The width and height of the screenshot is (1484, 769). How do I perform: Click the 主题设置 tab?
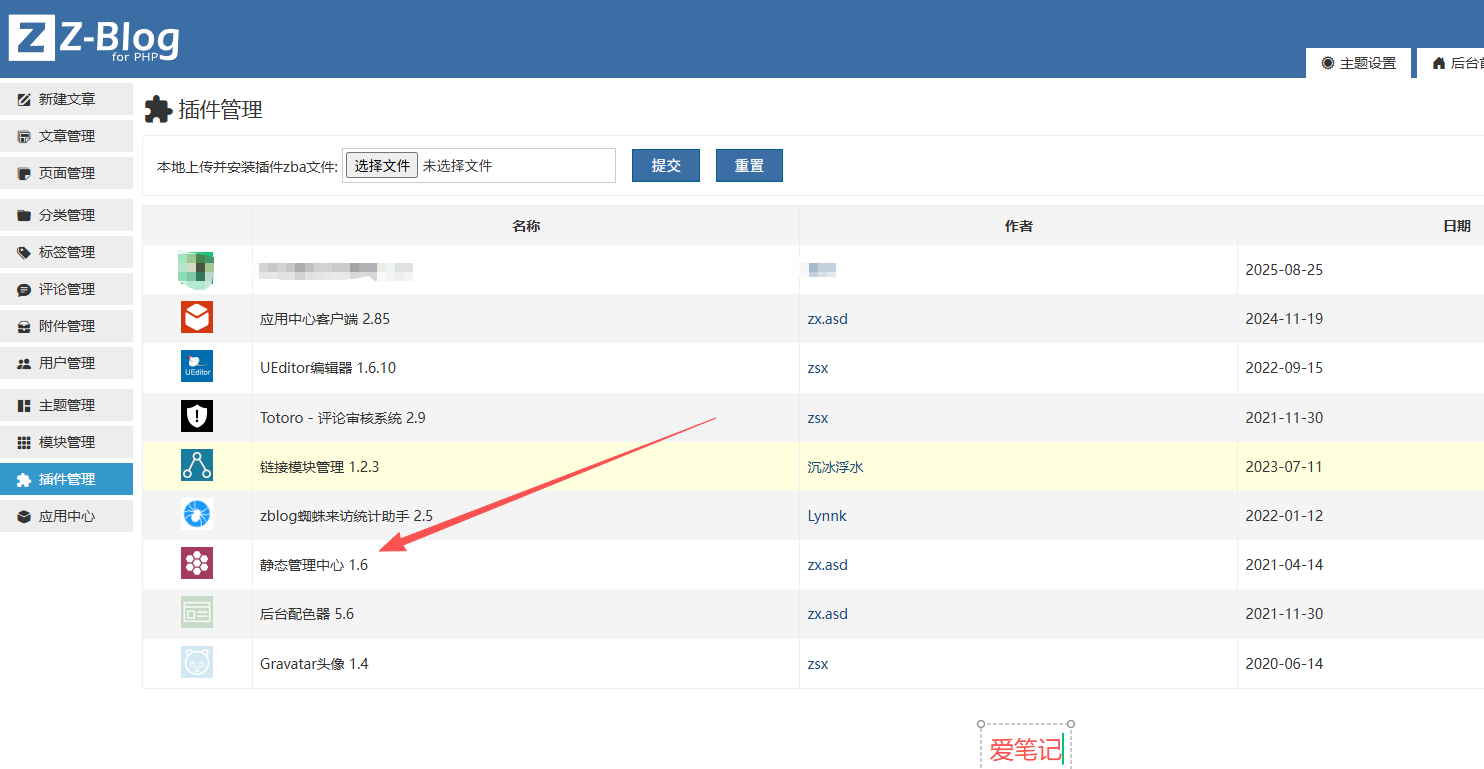click(1358, 63)
